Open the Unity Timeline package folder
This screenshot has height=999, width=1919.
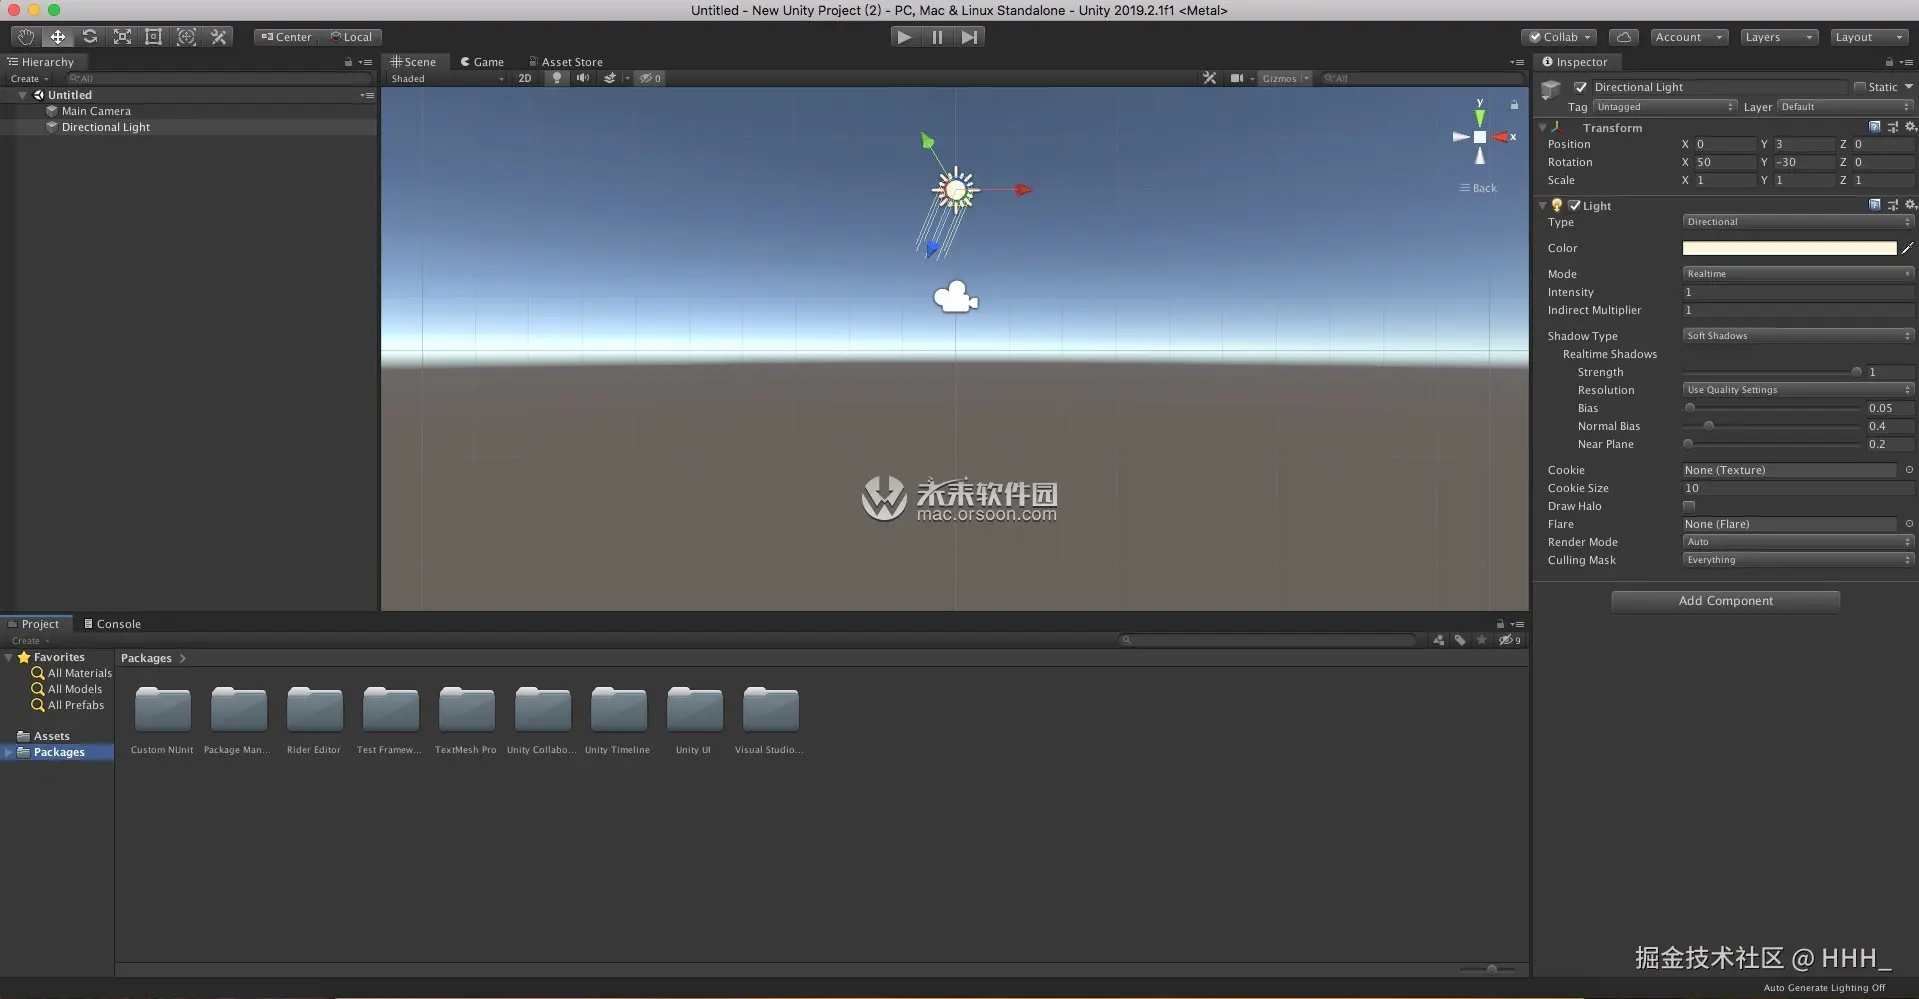coord(618,720)
